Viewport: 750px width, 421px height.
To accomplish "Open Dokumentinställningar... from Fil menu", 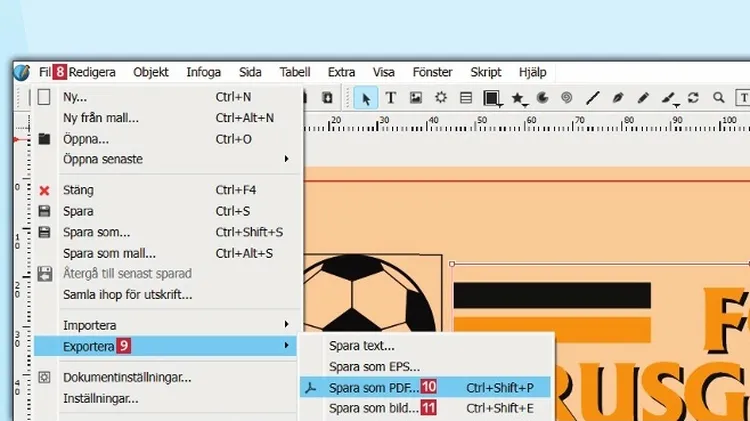I will point(127,377).
